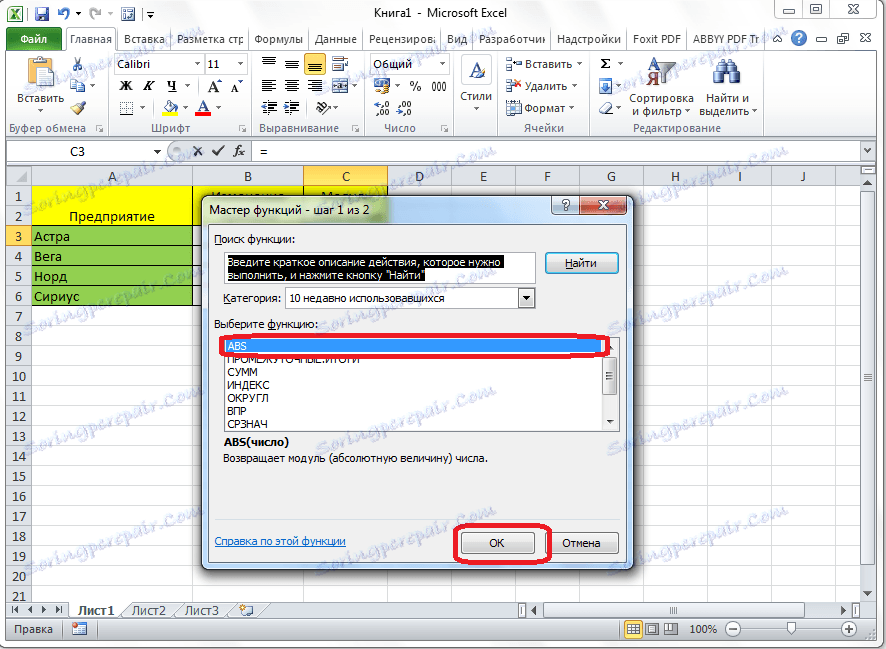This screenshot has width=886, height=649.
Task: Decrease font size with the small A icon
Action: [x=236, y=86]
